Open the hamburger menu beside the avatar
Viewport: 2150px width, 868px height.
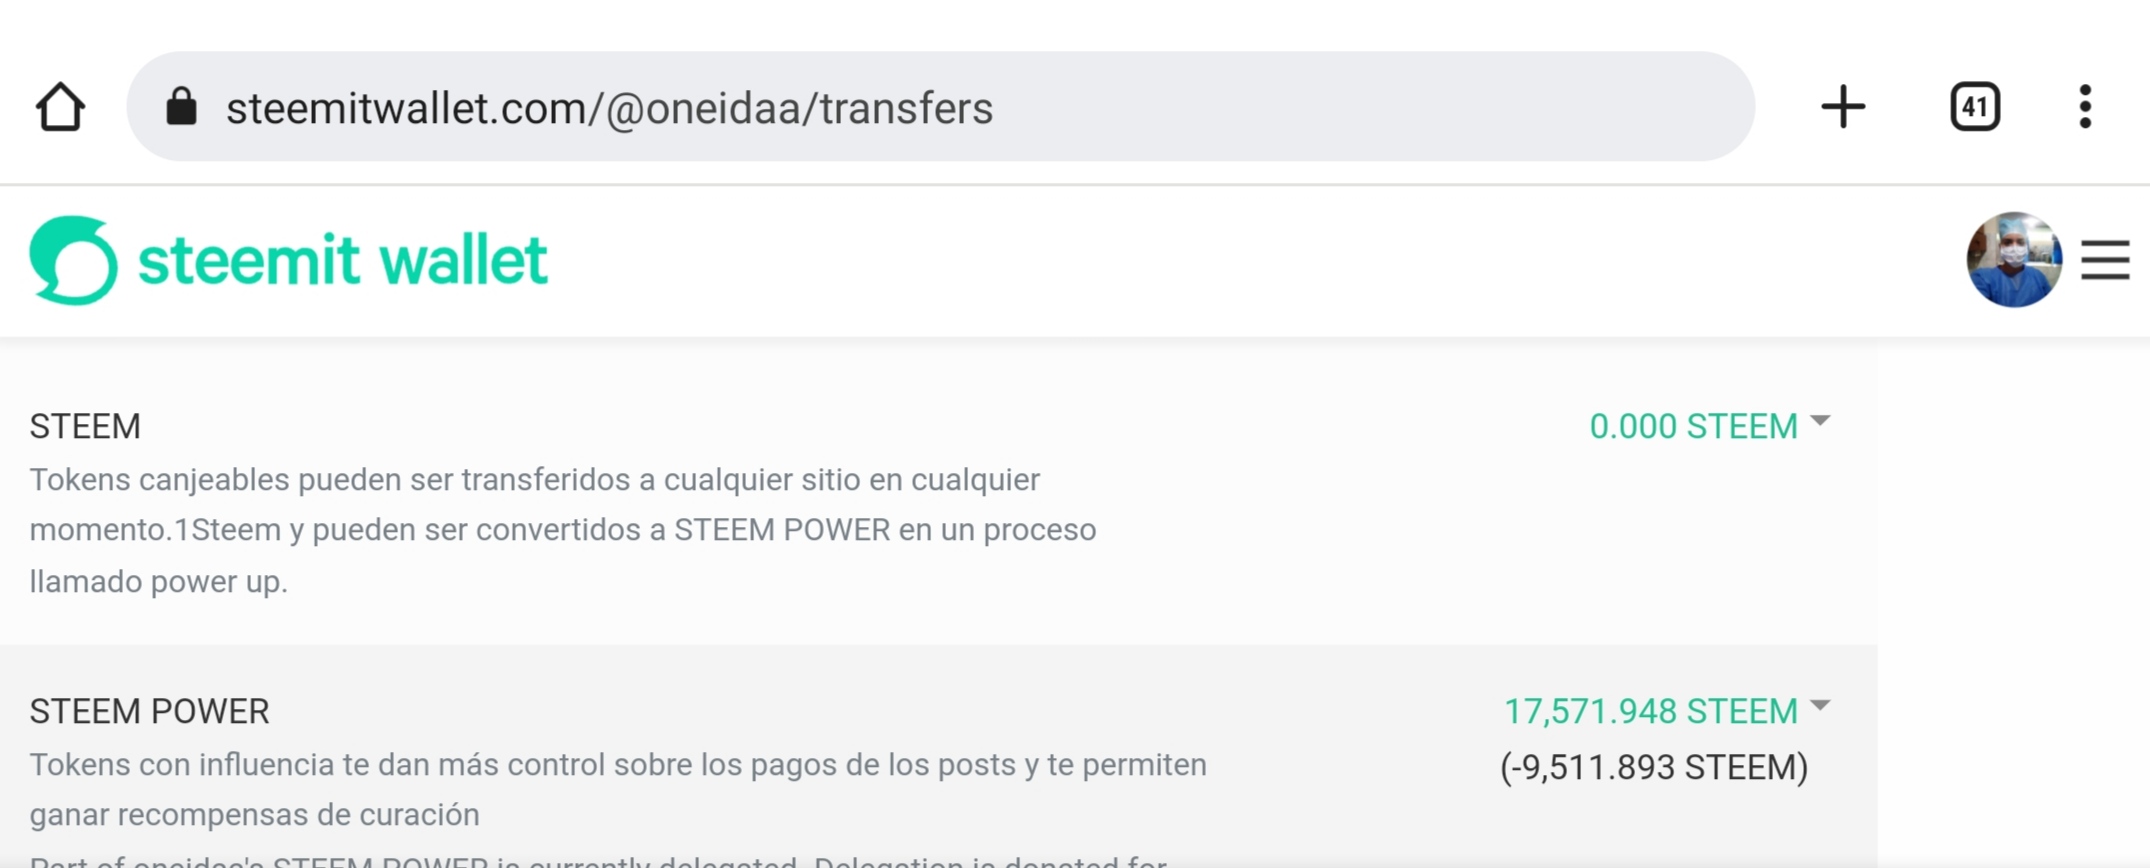pos(2105,260)
